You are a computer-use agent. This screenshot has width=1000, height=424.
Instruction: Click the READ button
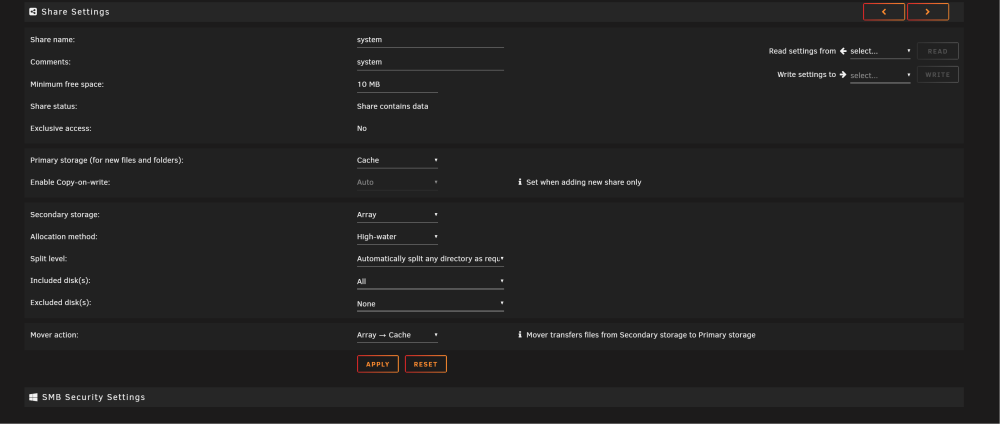pos(938,51)
